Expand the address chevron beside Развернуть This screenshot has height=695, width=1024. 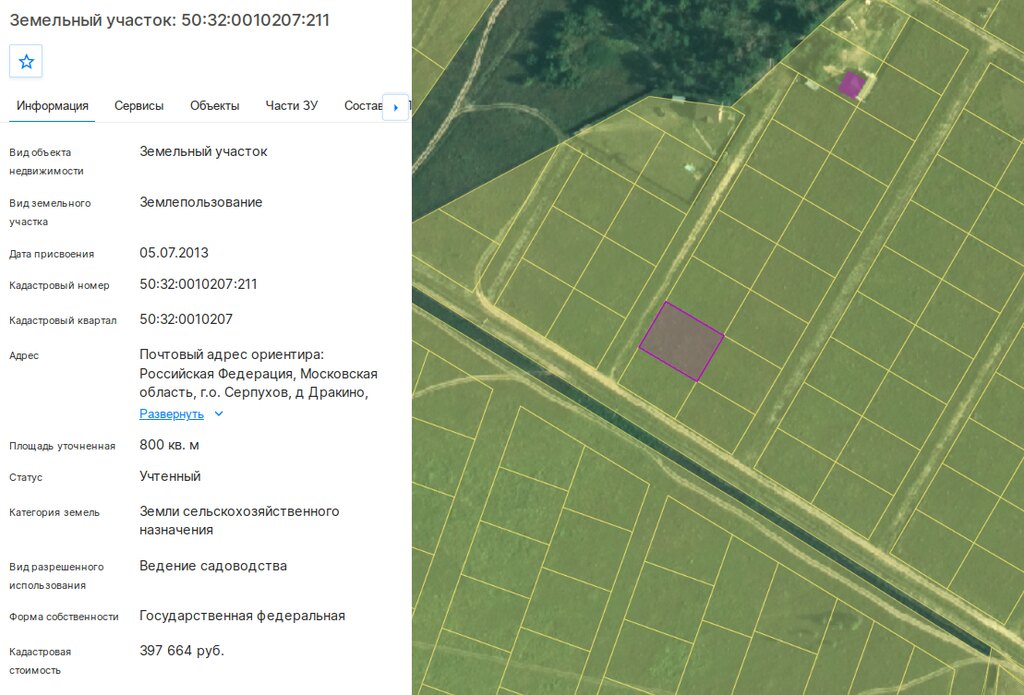219,413
